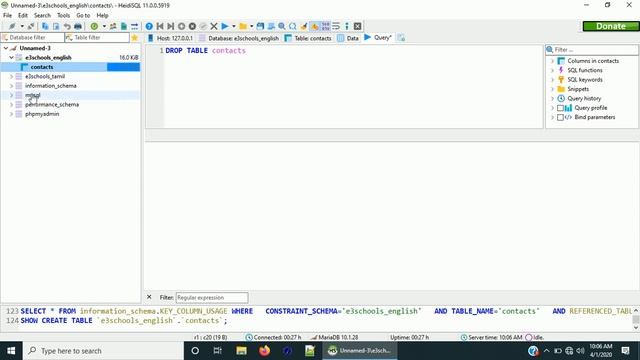
Task: Select the mysql database in tree
Action: [33, 95]
